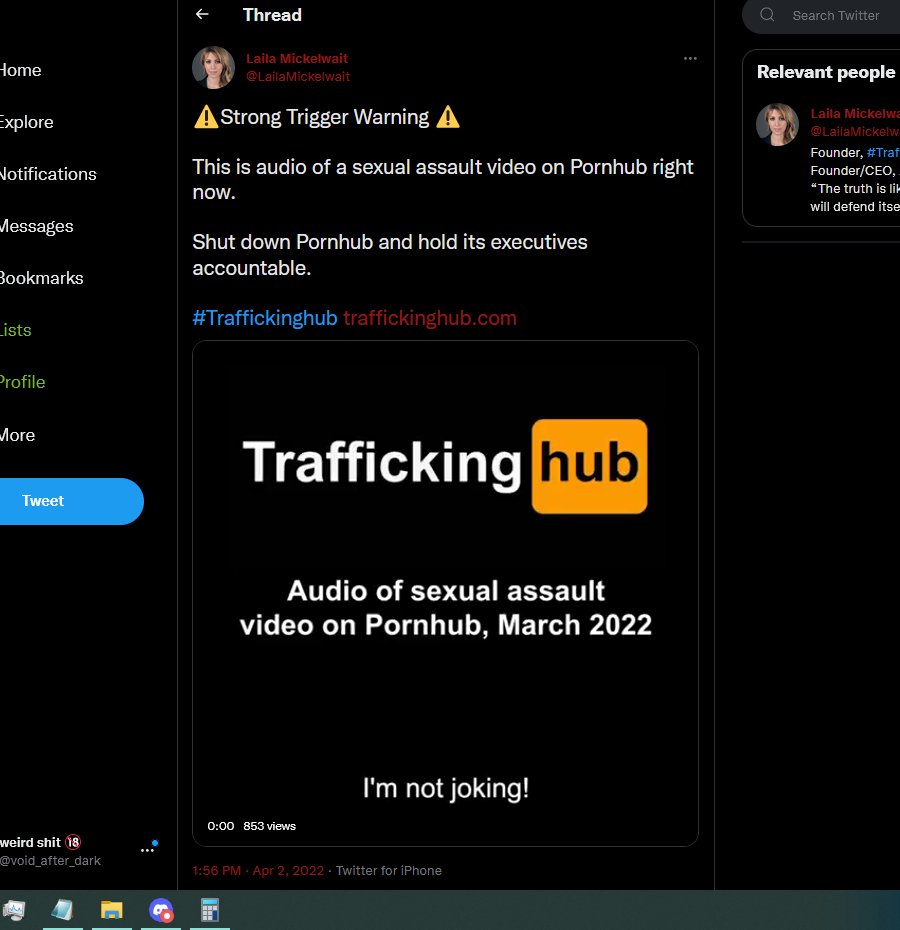Open the #Traf hashtag in Relevant people bio
Screen dimensions: 900x930
click(883, 152)
